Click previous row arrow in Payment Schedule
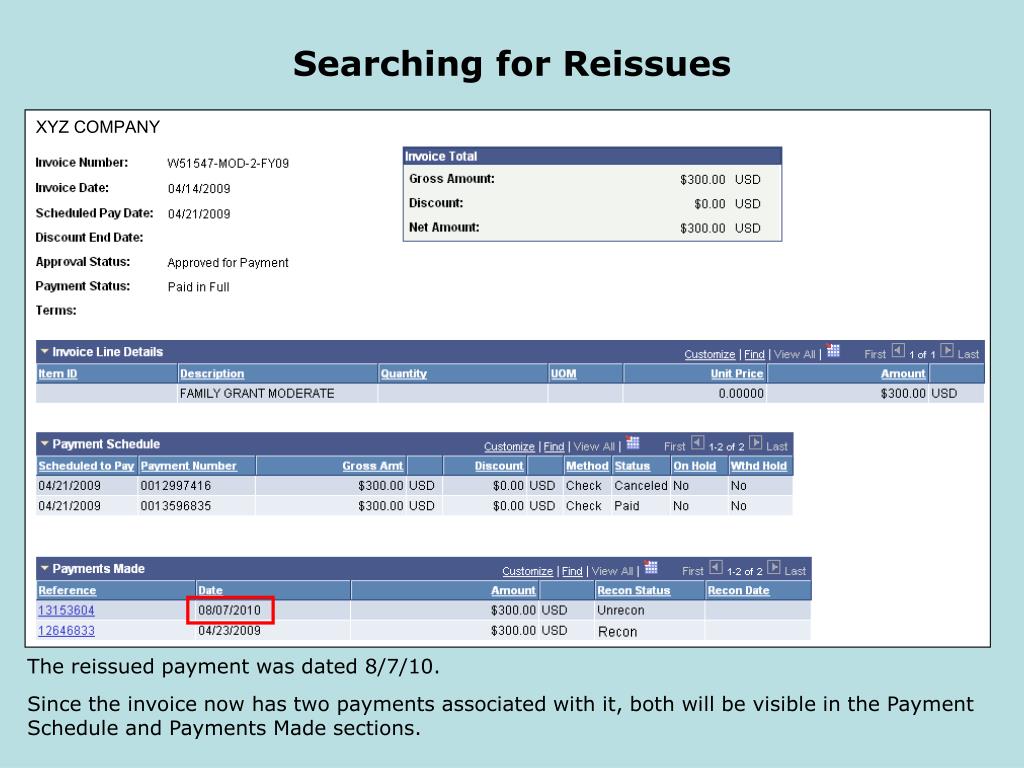 tap(698, 444)
